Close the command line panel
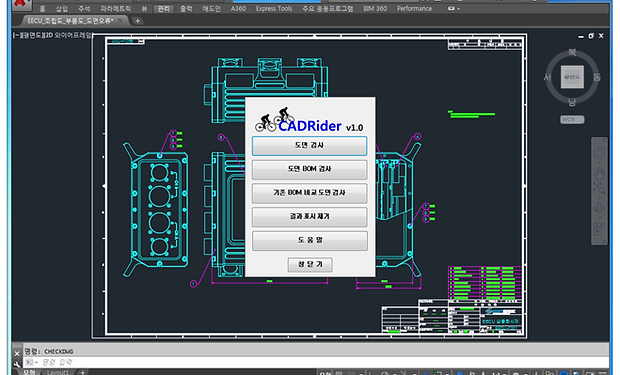This screenshot has height=375, width=620. 17,353
